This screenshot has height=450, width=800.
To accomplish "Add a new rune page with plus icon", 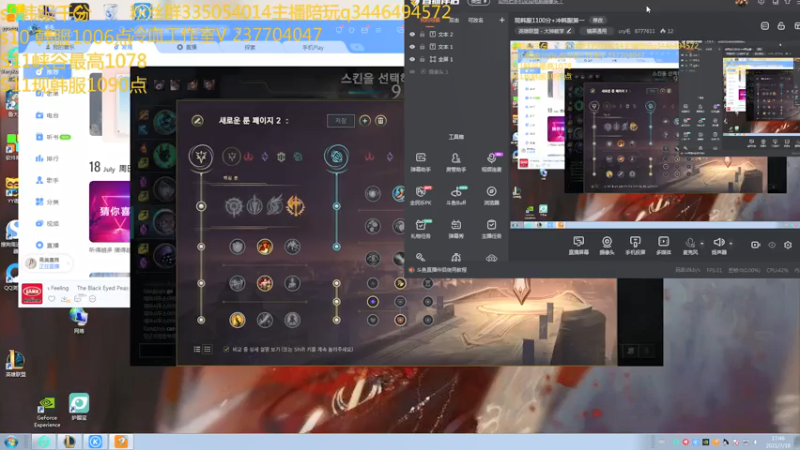I will click(x=365, y=121).
